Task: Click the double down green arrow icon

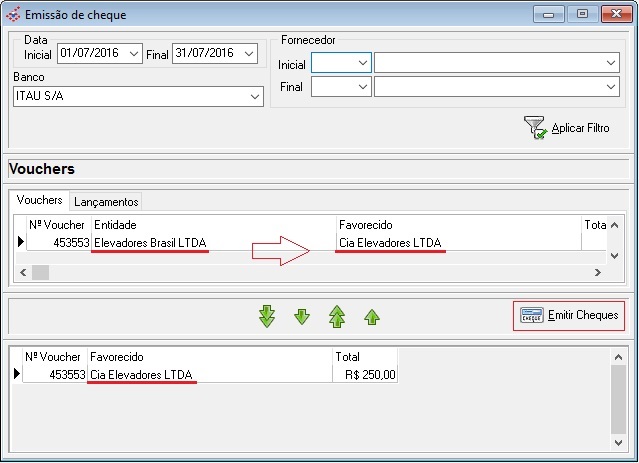Action: 266,317
